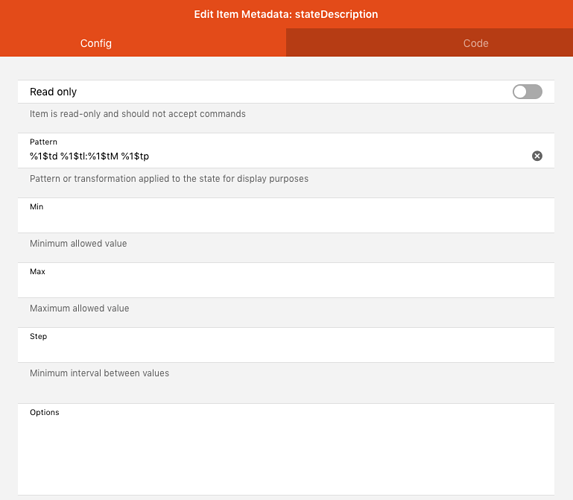
Task: Click the 'Minimum allowed value' hint
Action: coord(78,243)
